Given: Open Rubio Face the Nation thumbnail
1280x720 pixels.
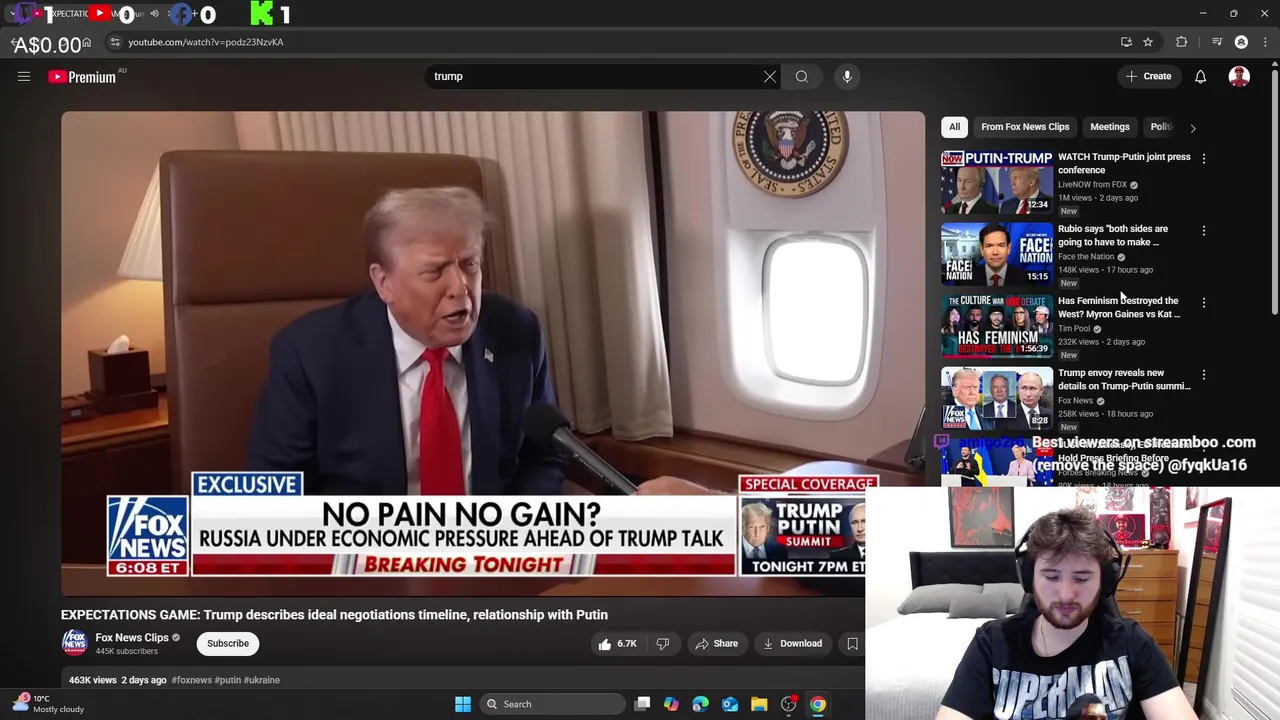Looking at the screenshot, I should [x=996, y=254].
